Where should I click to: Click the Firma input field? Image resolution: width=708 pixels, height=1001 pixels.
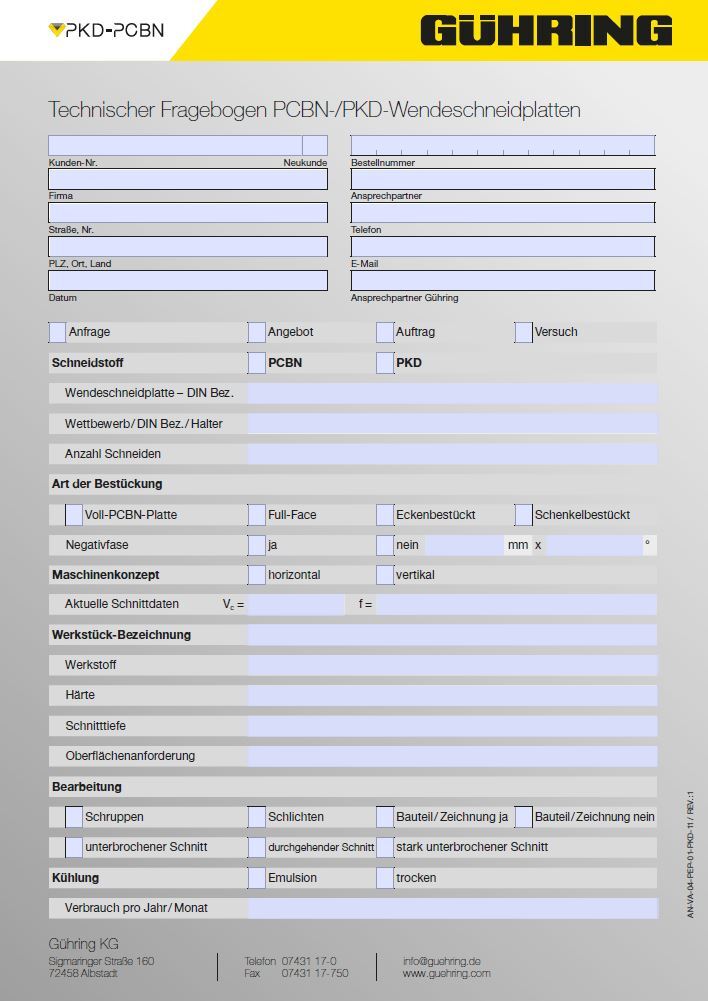188,179
